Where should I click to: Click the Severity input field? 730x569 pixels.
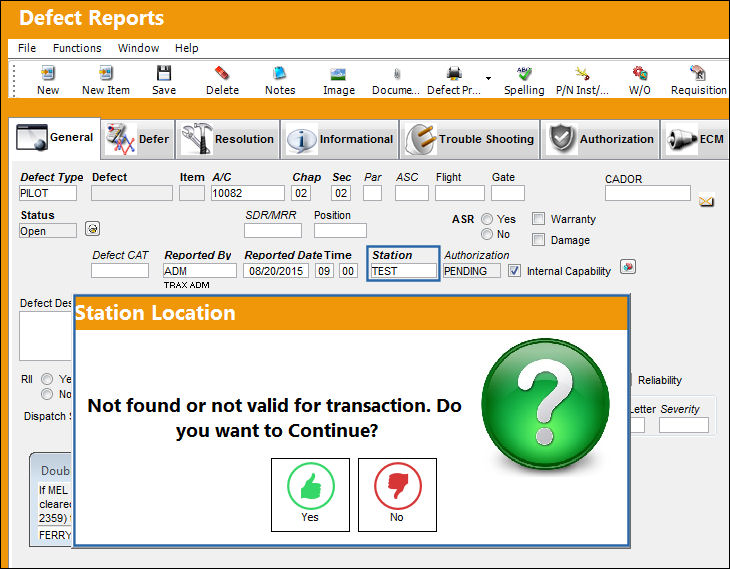pos(684,425)
